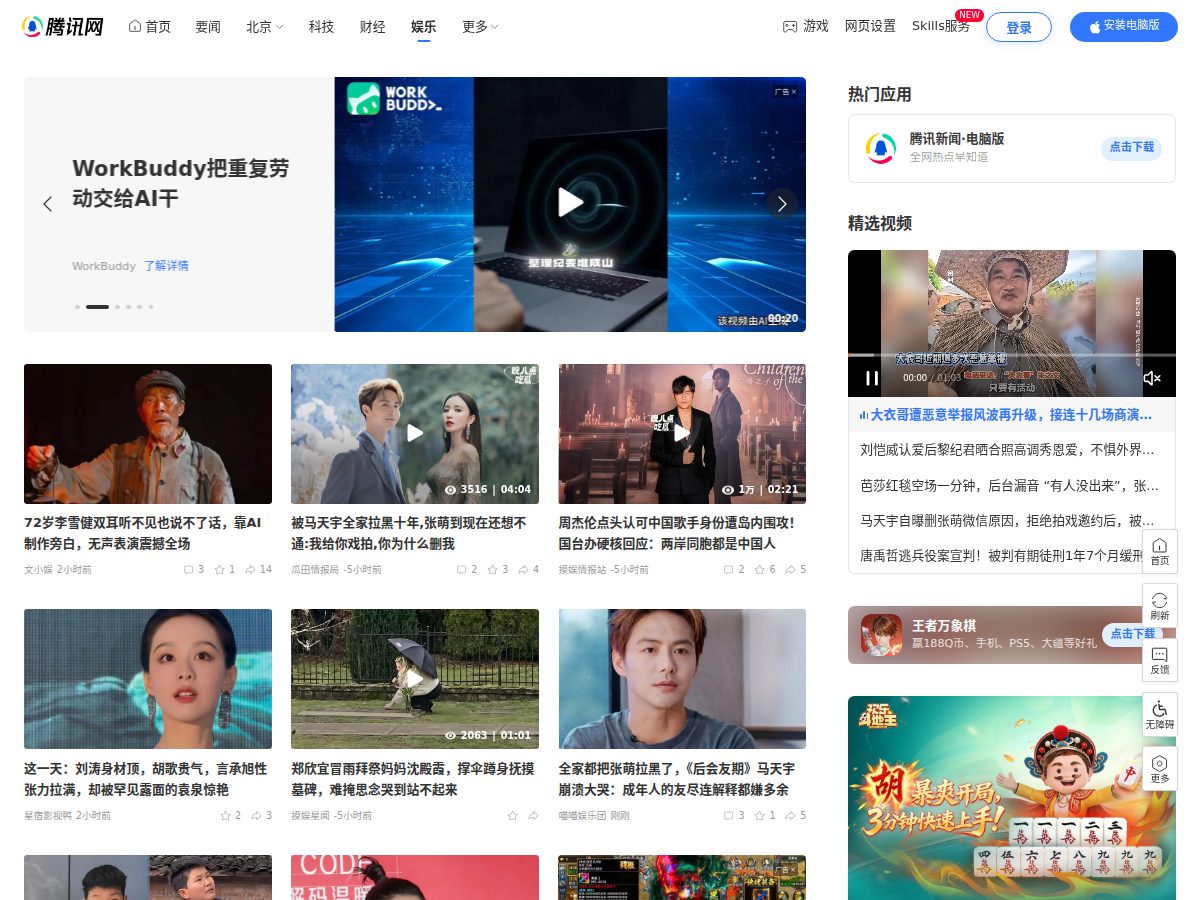Viewport: 1200px width, 900px height.
Task: Unmute the featured video speaker icon
Action: coord(1152,378)
